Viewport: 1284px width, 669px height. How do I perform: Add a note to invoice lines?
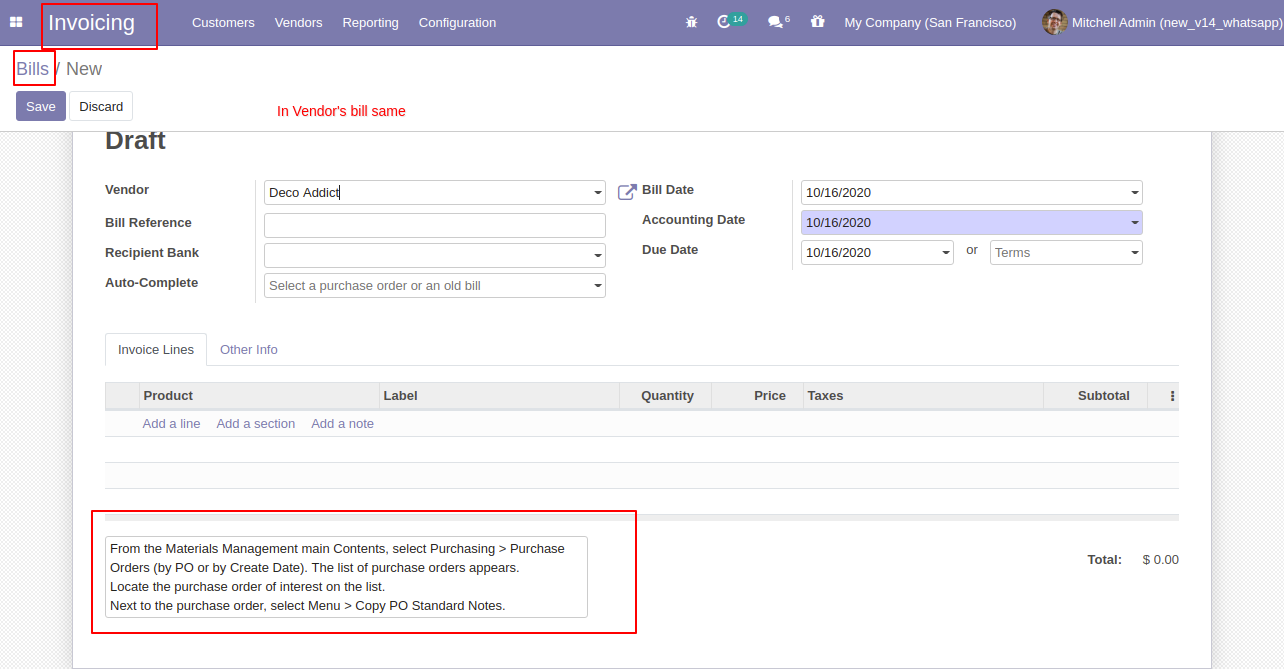coord(343,424)
